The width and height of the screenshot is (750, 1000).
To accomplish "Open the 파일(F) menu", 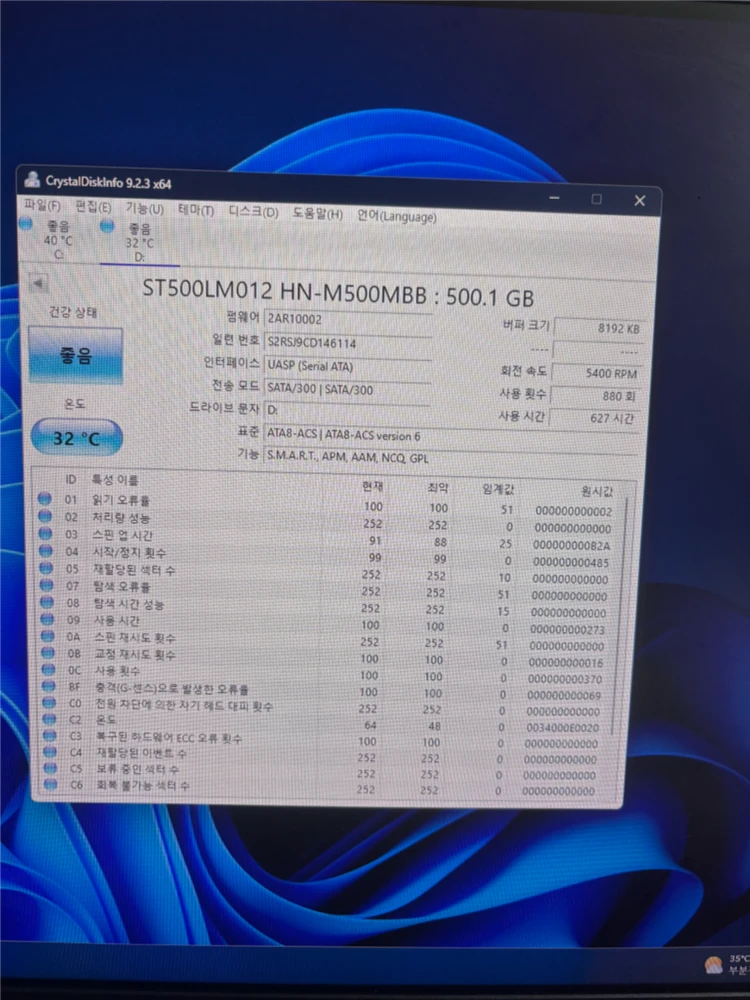I will (x=42, y=205).
